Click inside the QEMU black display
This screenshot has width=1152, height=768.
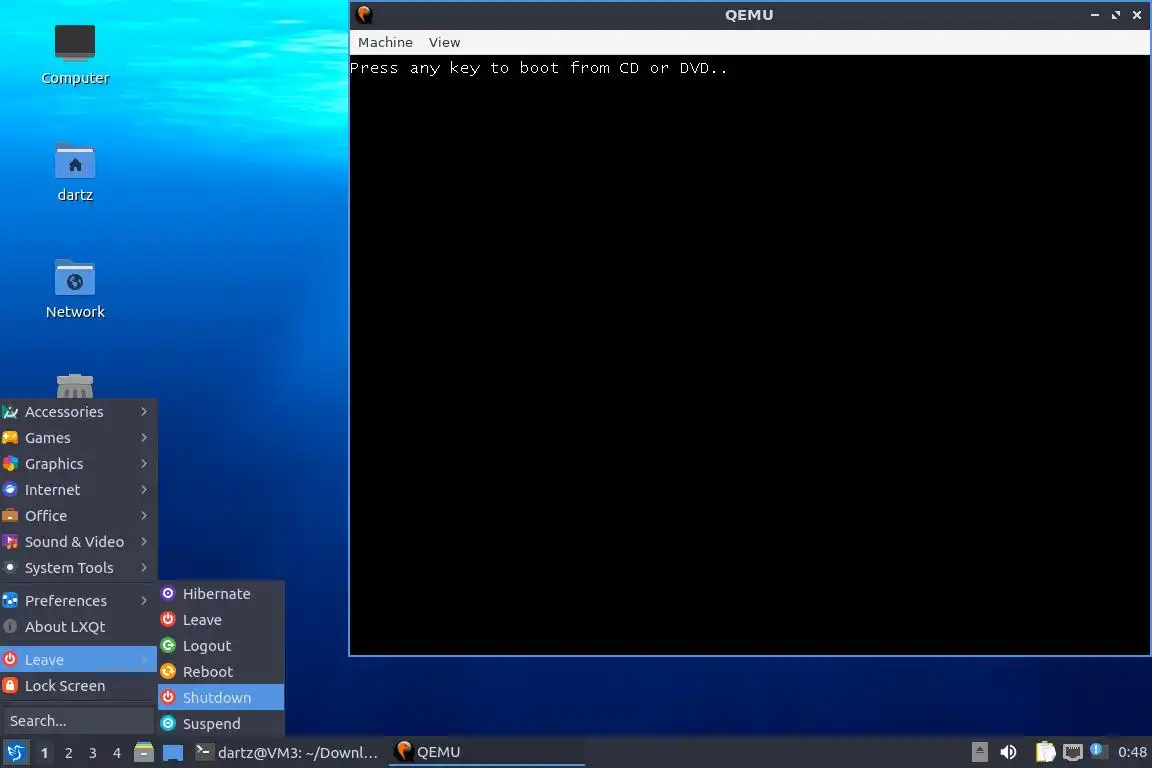click(x=749, y=354)
